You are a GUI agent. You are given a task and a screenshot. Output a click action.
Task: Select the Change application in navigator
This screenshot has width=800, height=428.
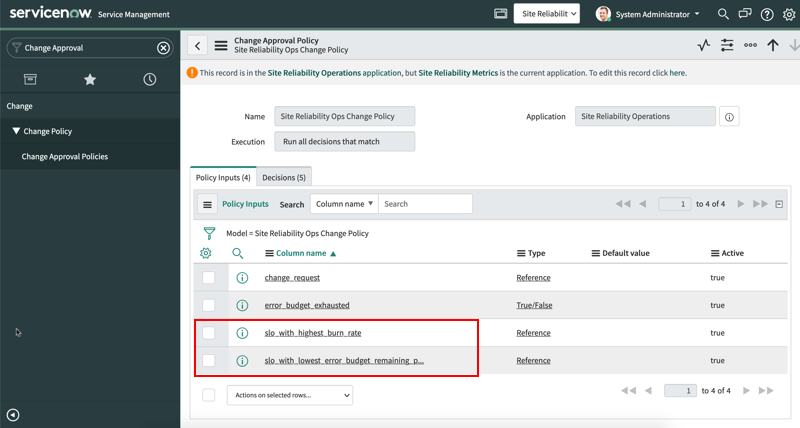coord(19,106)
